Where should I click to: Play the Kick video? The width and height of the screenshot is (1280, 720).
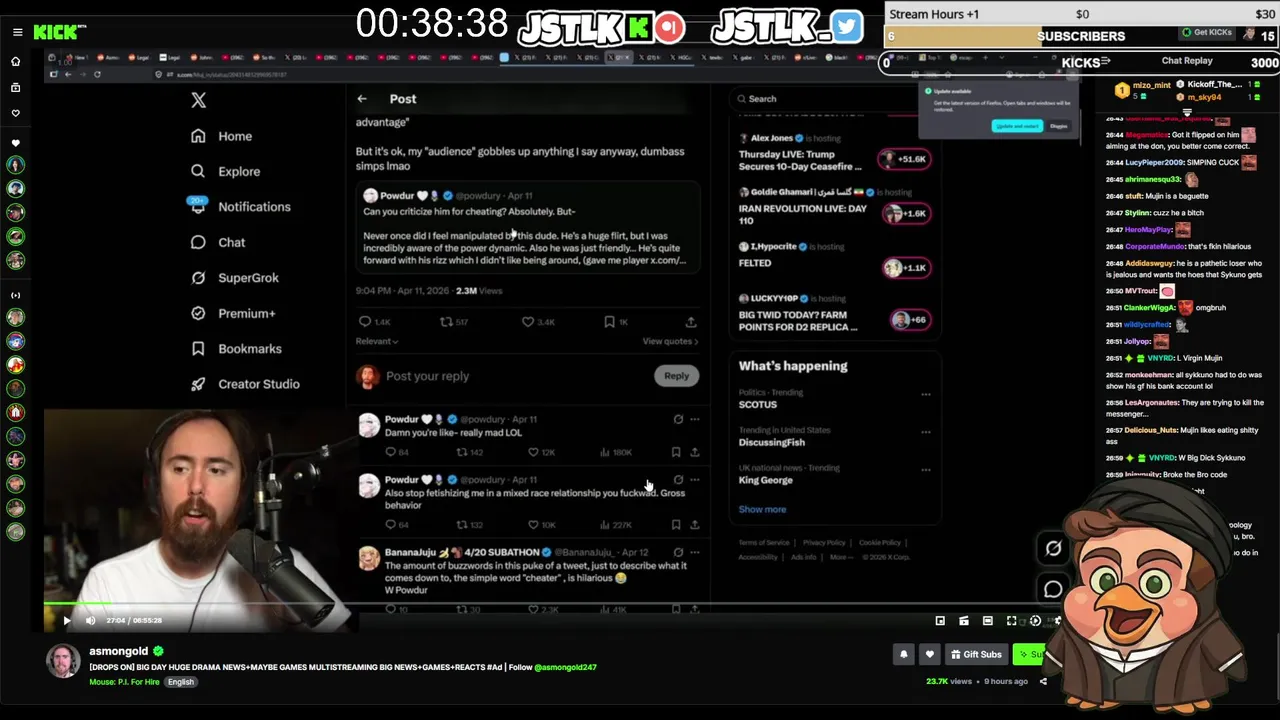pyautogui.click(x=67, y=621)
